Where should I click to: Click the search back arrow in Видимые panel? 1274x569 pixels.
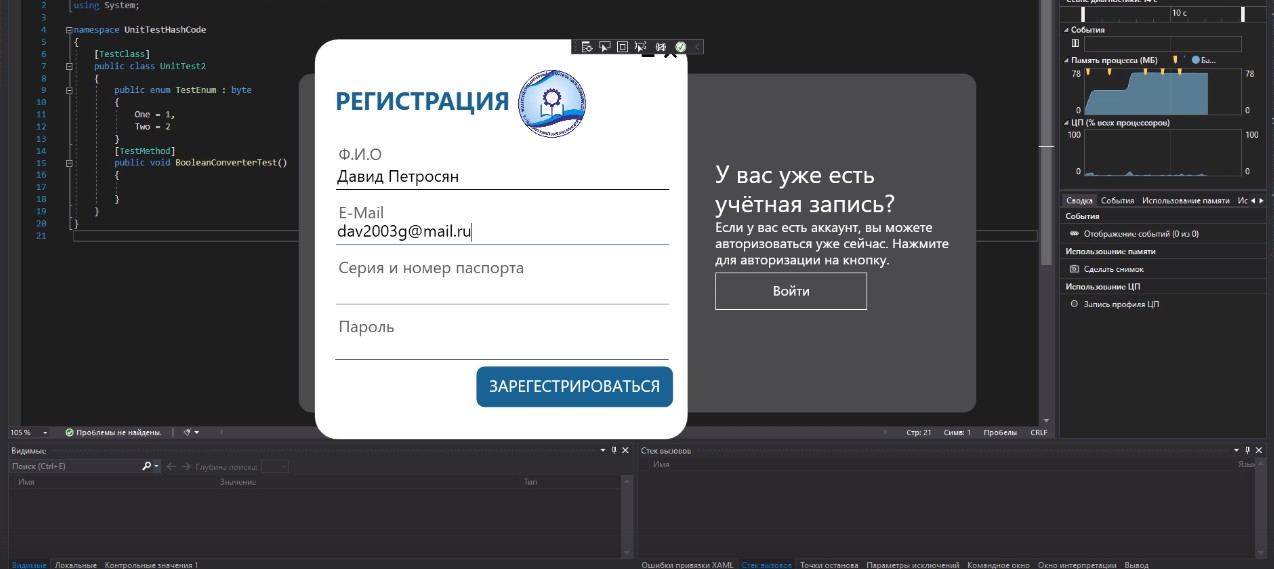171,466
